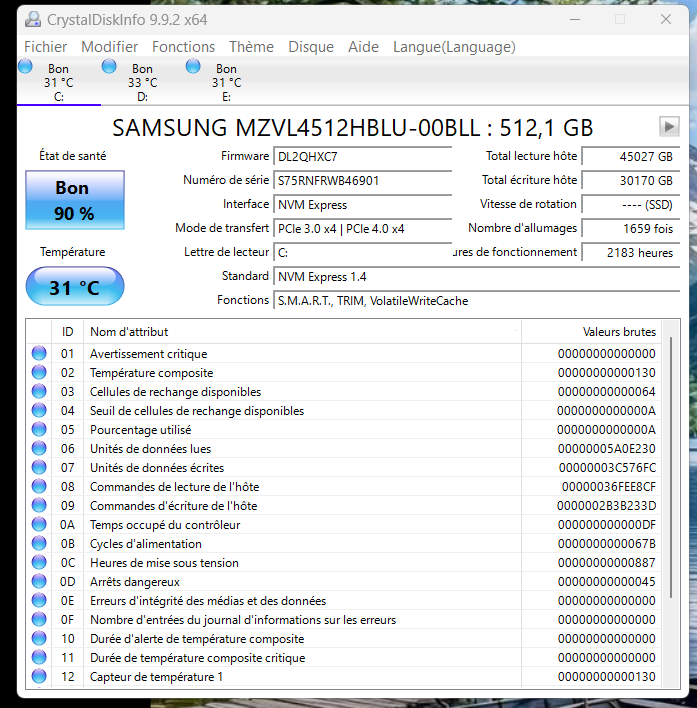Click raw value 000000000000DF

606,525
